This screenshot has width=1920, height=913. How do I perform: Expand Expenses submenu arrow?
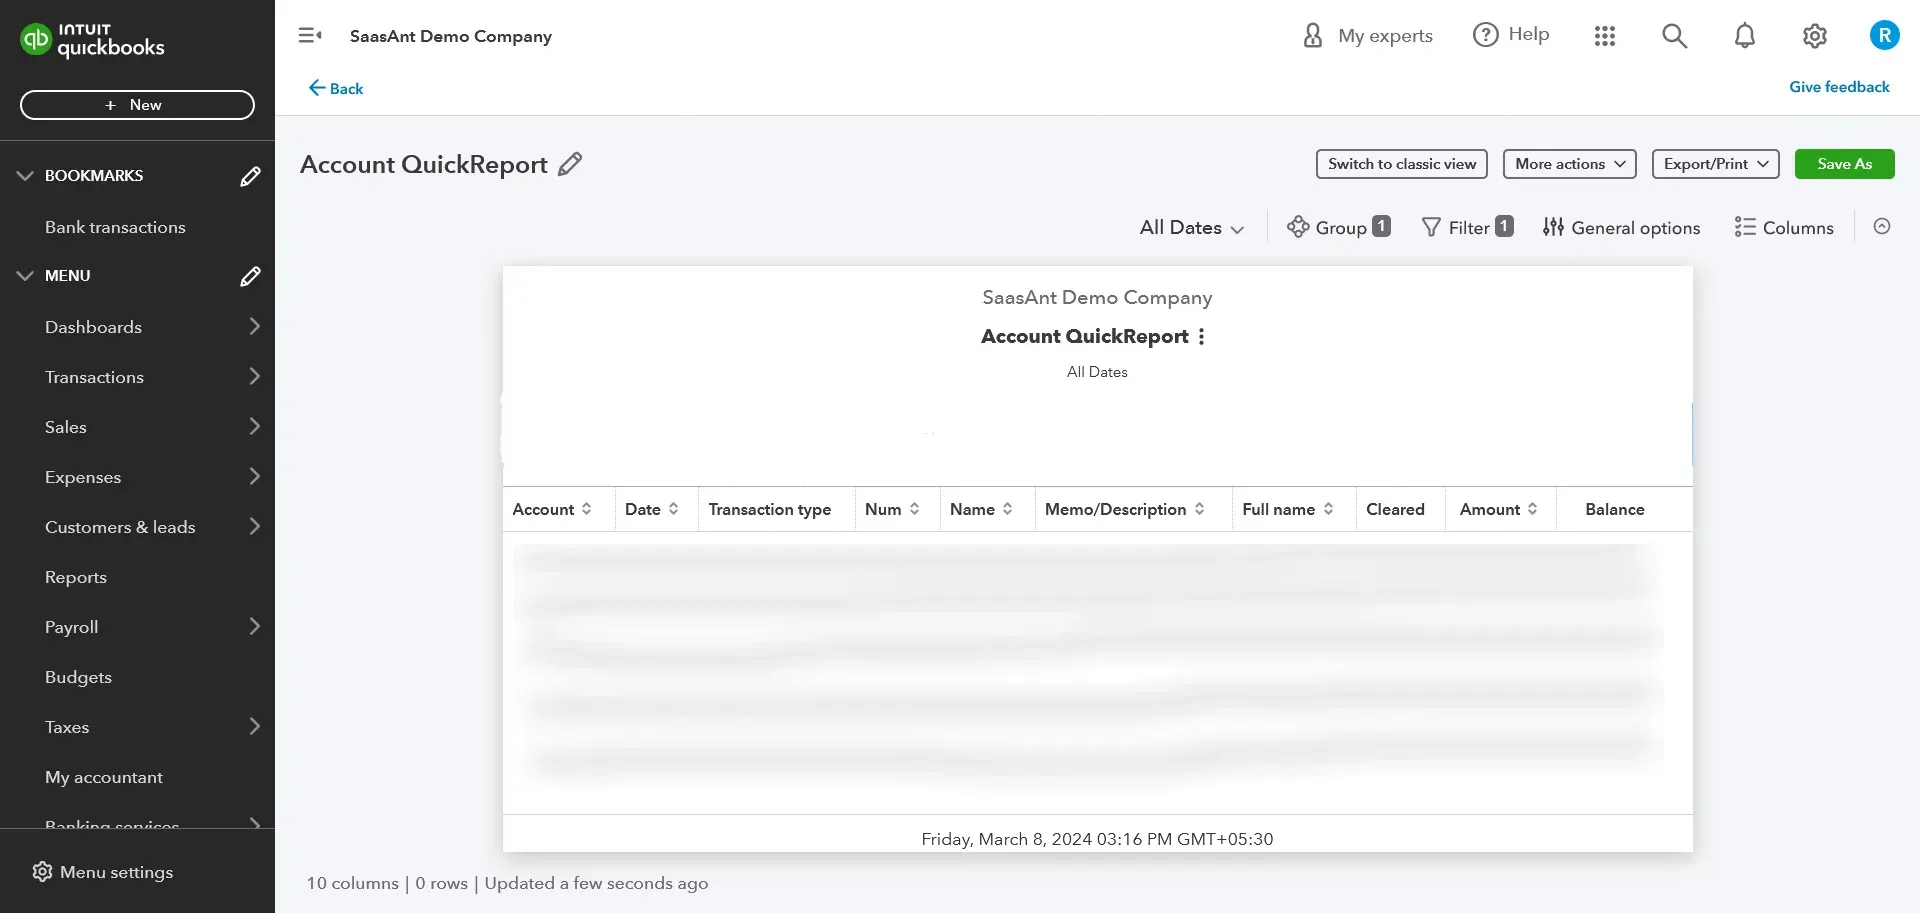(x=254, y=477)
